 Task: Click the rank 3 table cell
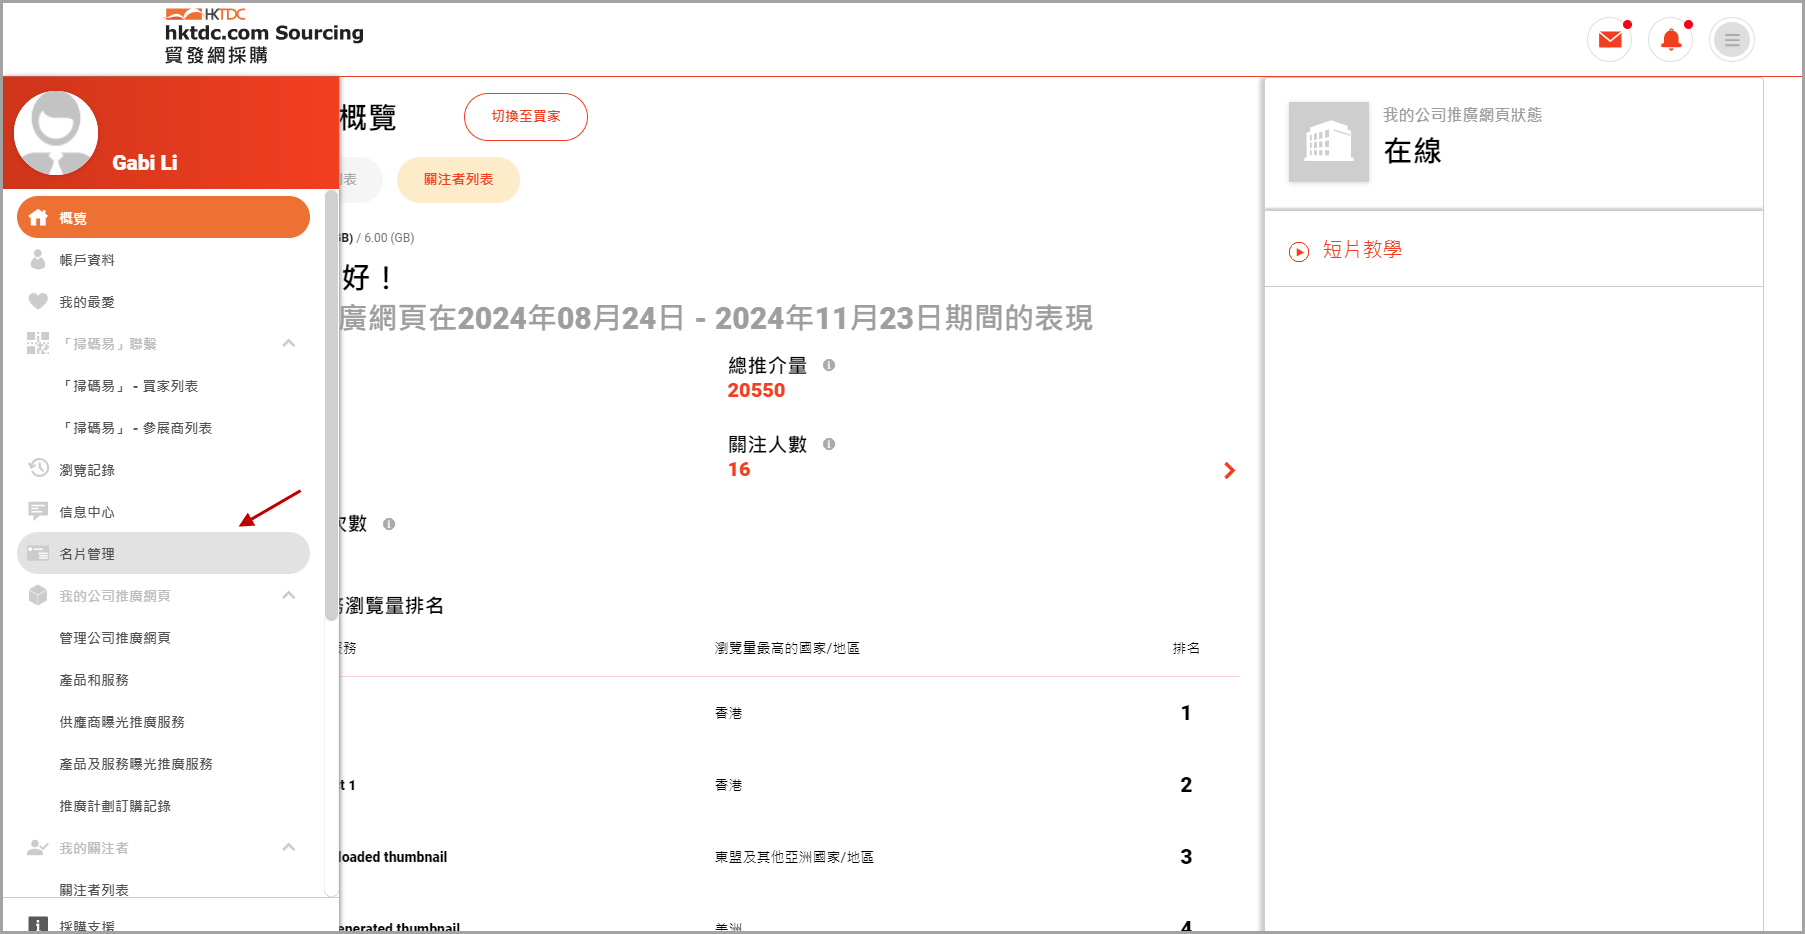1186,857
